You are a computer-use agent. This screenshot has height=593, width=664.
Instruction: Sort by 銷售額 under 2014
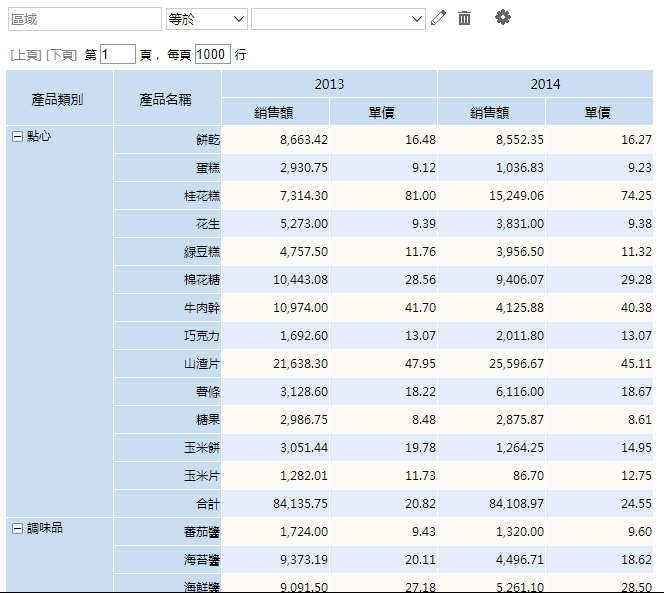490,112
